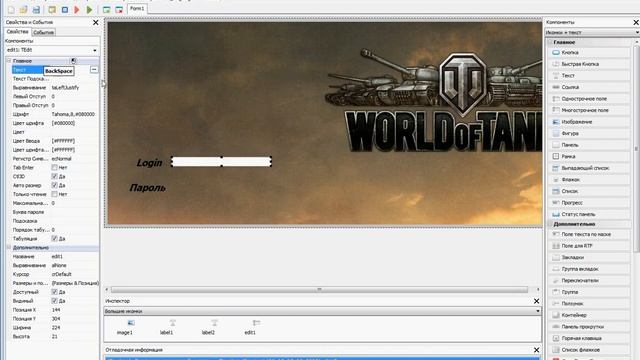Toggle the Табуляция checkbox
This screenshot has height=360, width=640.
[x=54, y=239]
